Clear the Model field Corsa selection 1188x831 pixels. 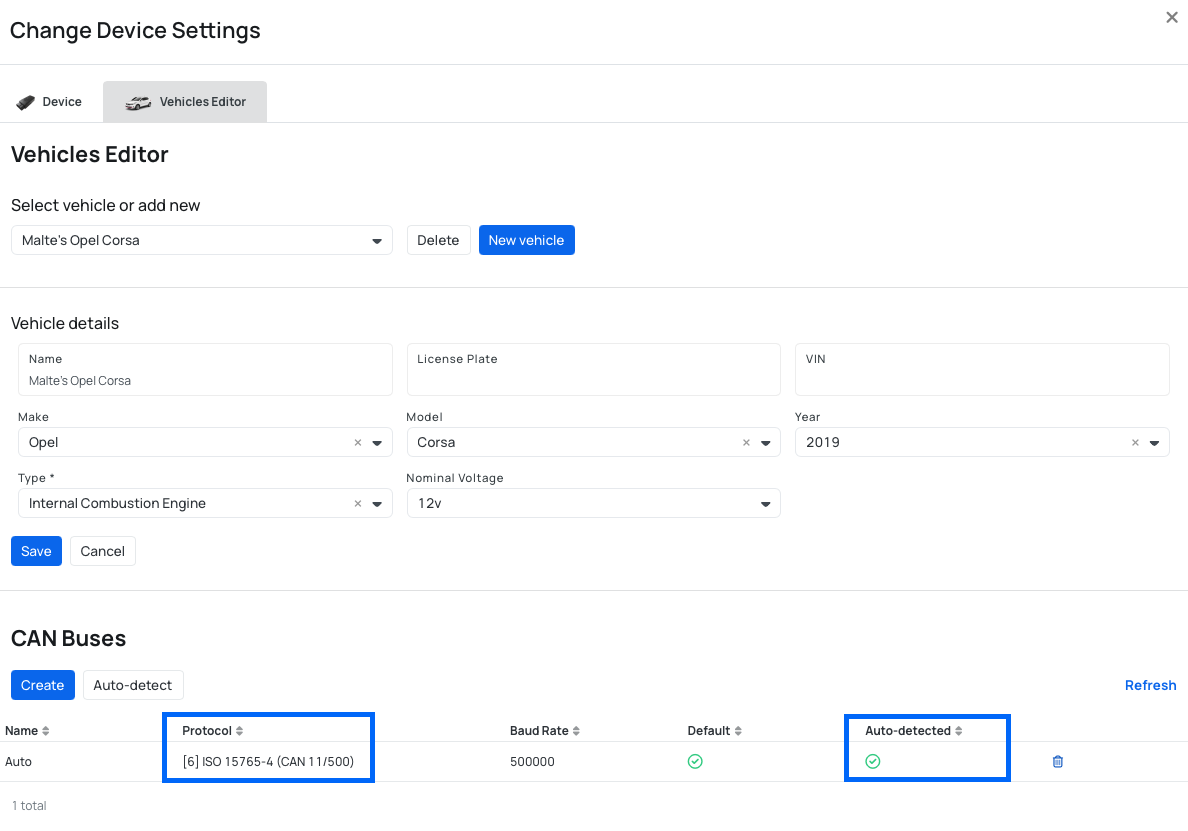click(x=746, y=443)
